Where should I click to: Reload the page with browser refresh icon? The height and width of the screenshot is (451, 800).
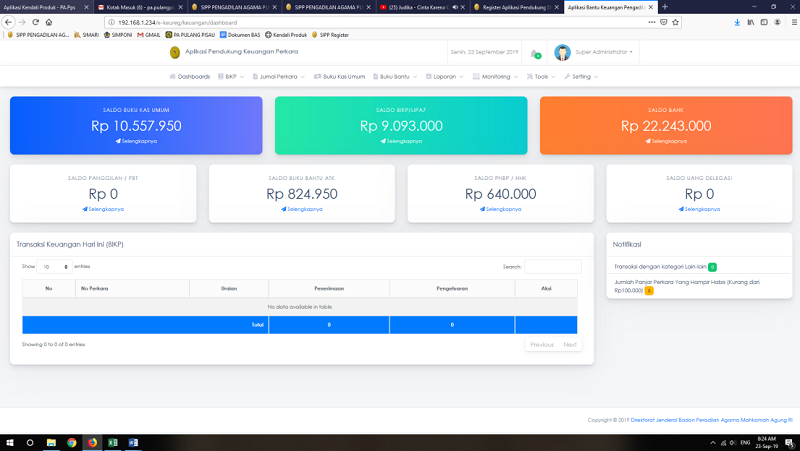tap(35, 21)
